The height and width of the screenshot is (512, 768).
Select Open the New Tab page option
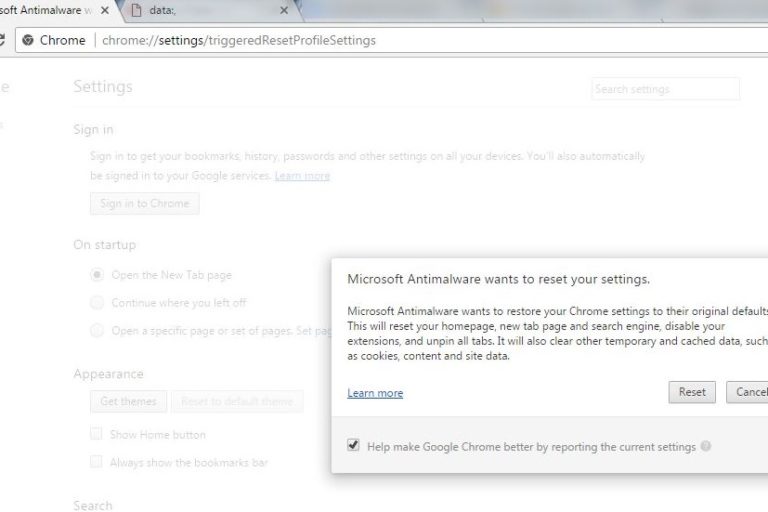97,275
